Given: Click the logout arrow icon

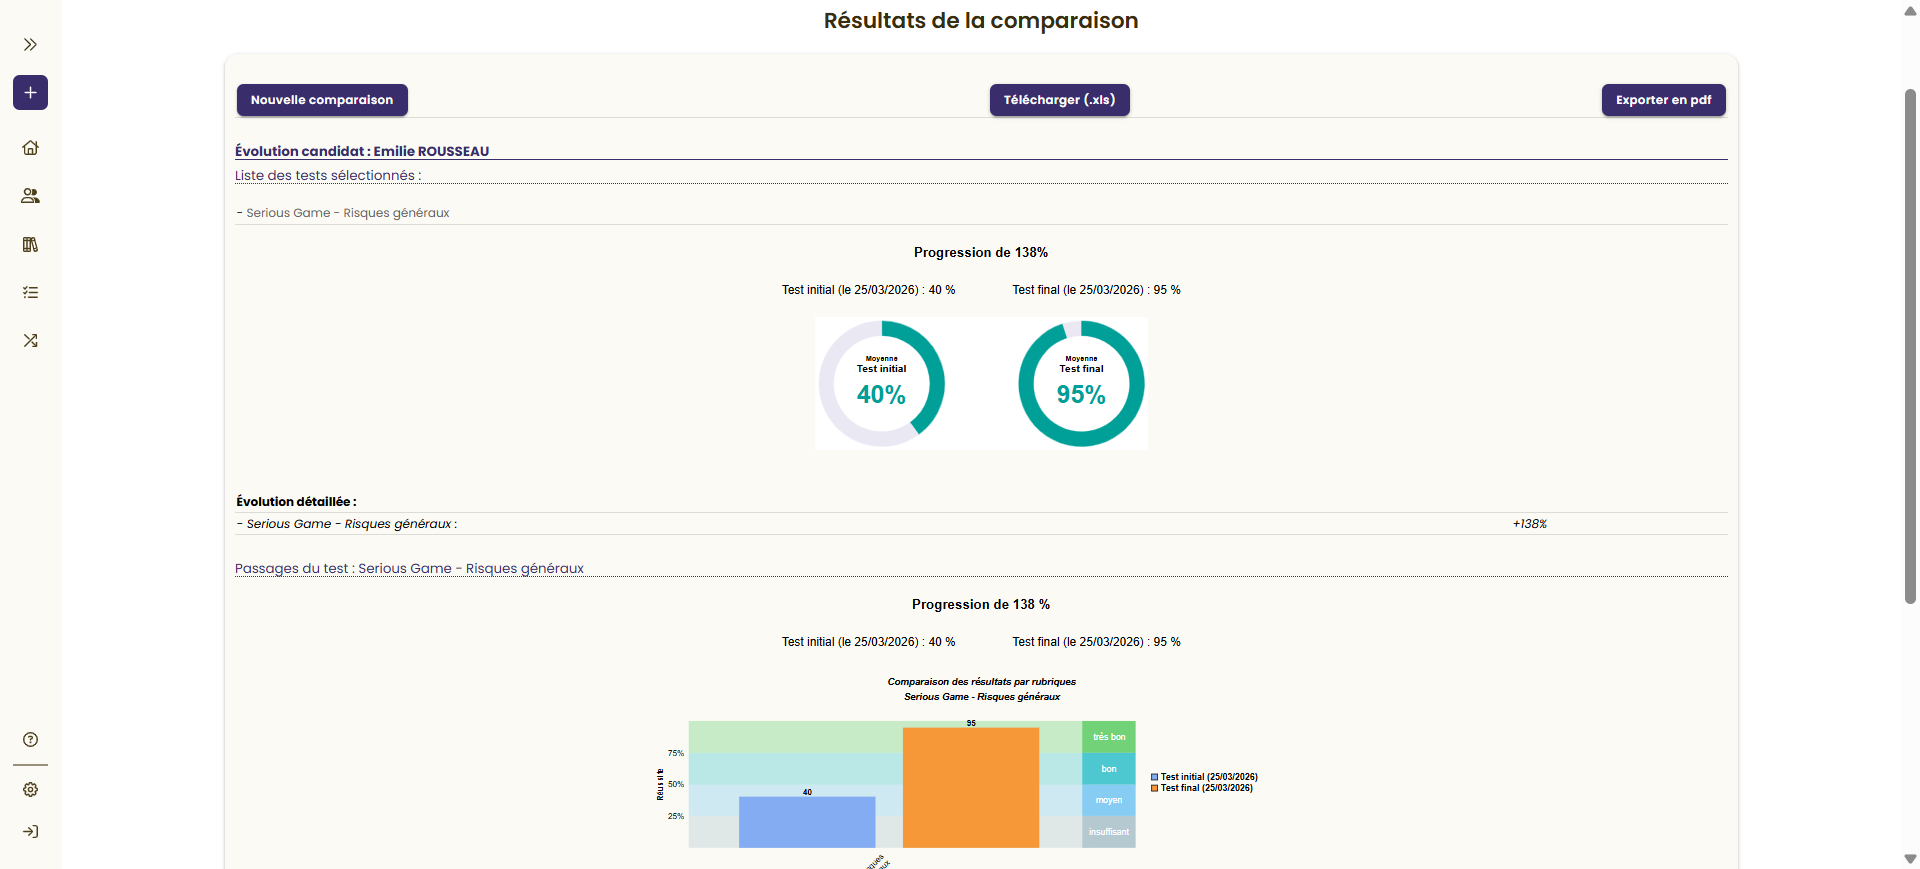Looking at the screenshot, I should pos(30,832).
